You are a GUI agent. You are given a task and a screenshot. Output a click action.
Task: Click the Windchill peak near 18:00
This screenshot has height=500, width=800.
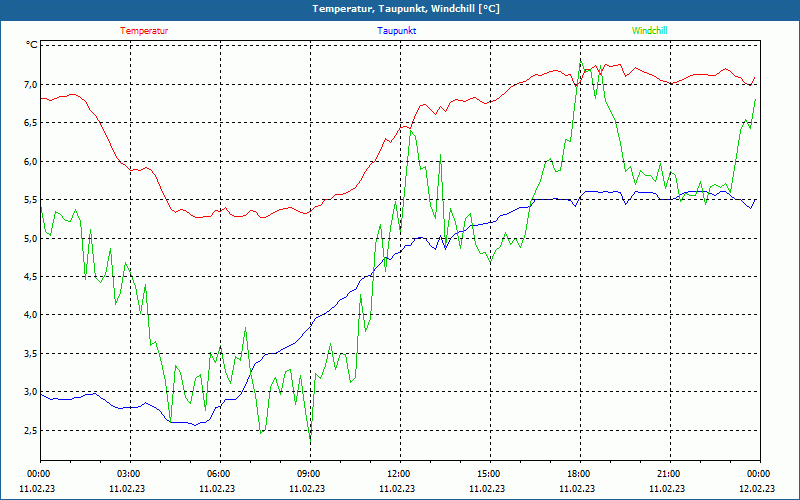pos(581,61)
